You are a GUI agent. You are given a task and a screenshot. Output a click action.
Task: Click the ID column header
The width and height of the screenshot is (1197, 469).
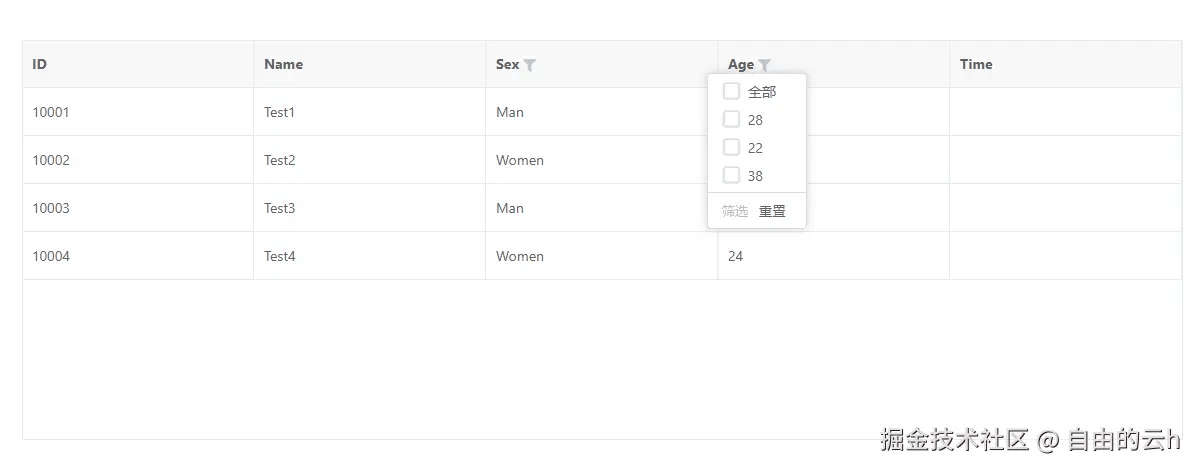[40, 64]
